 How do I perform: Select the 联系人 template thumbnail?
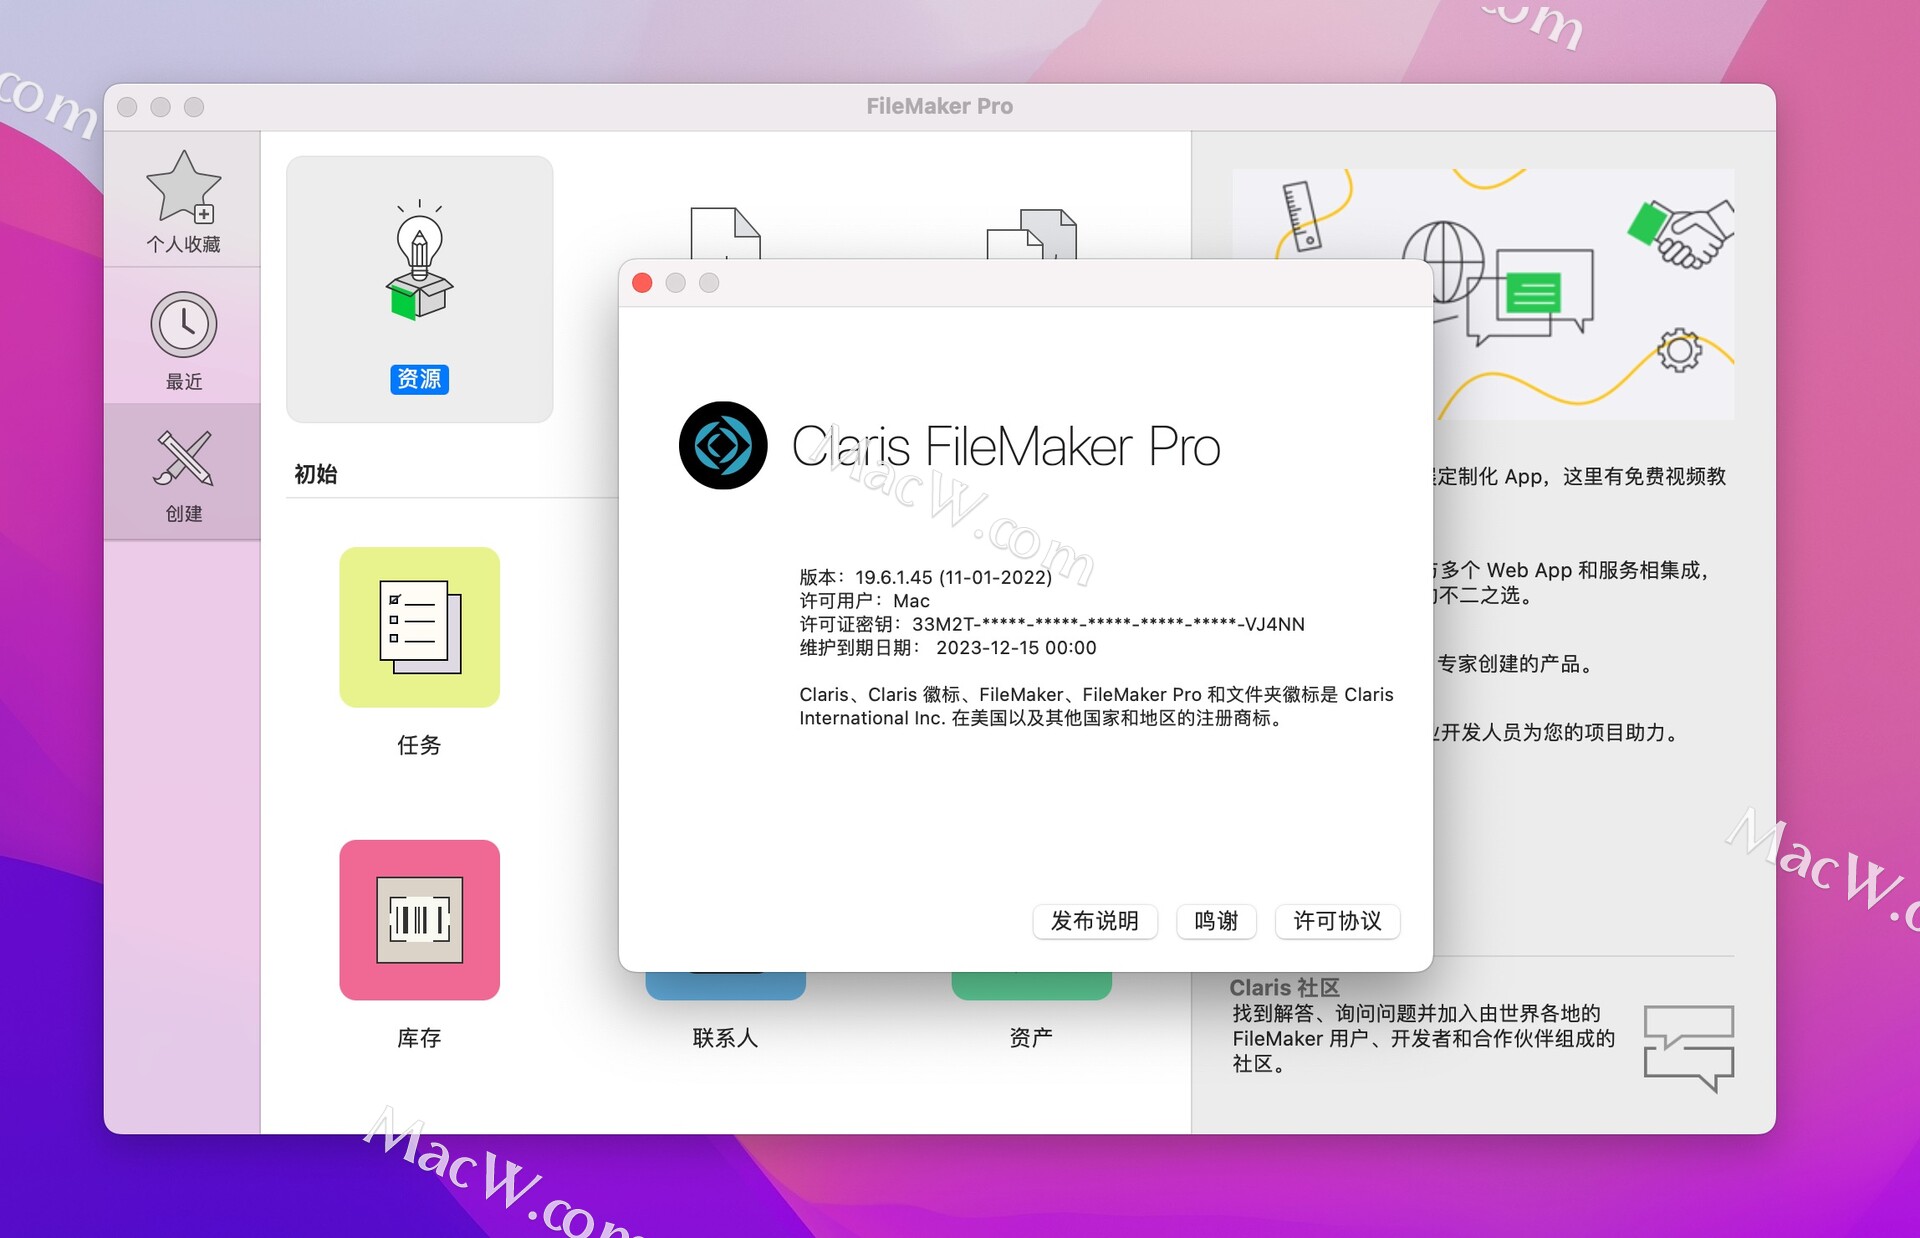pos(725,980)
